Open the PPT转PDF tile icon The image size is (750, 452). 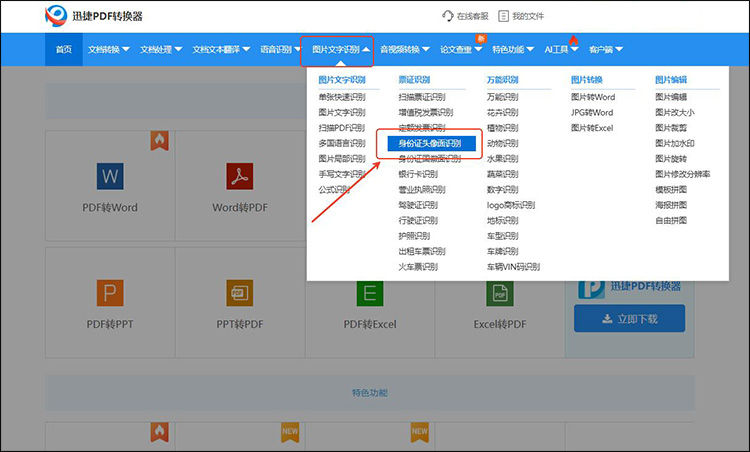point(239,292)
